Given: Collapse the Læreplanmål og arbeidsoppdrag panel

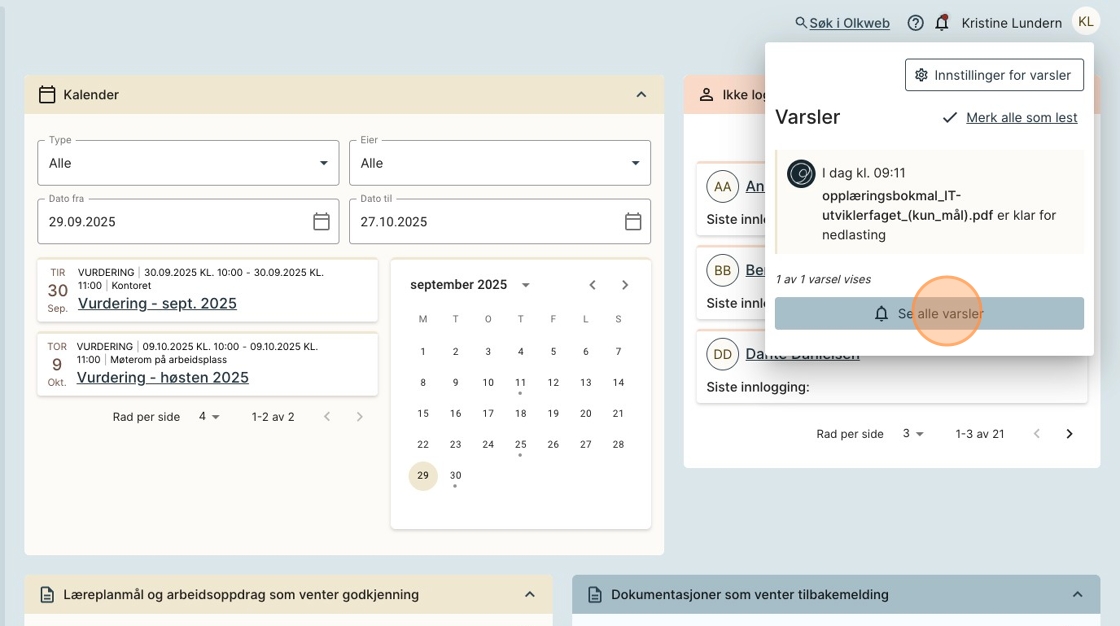Looking at the screenshot, I should coord(530,595).
